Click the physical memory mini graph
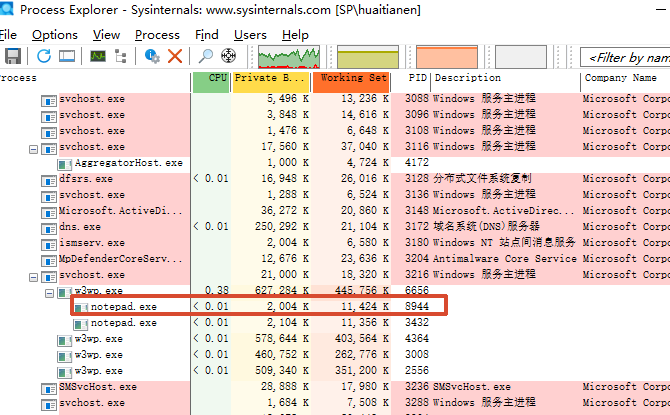670x415 pixels. point(447,57)
